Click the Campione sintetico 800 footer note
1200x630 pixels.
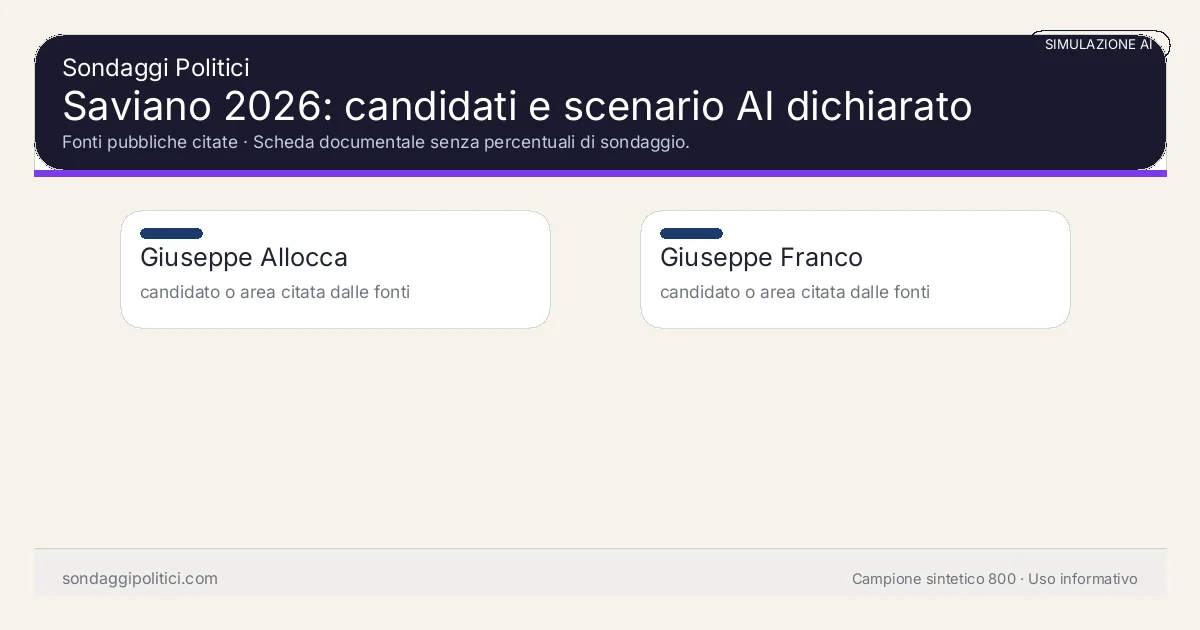(x=933, y=579)
